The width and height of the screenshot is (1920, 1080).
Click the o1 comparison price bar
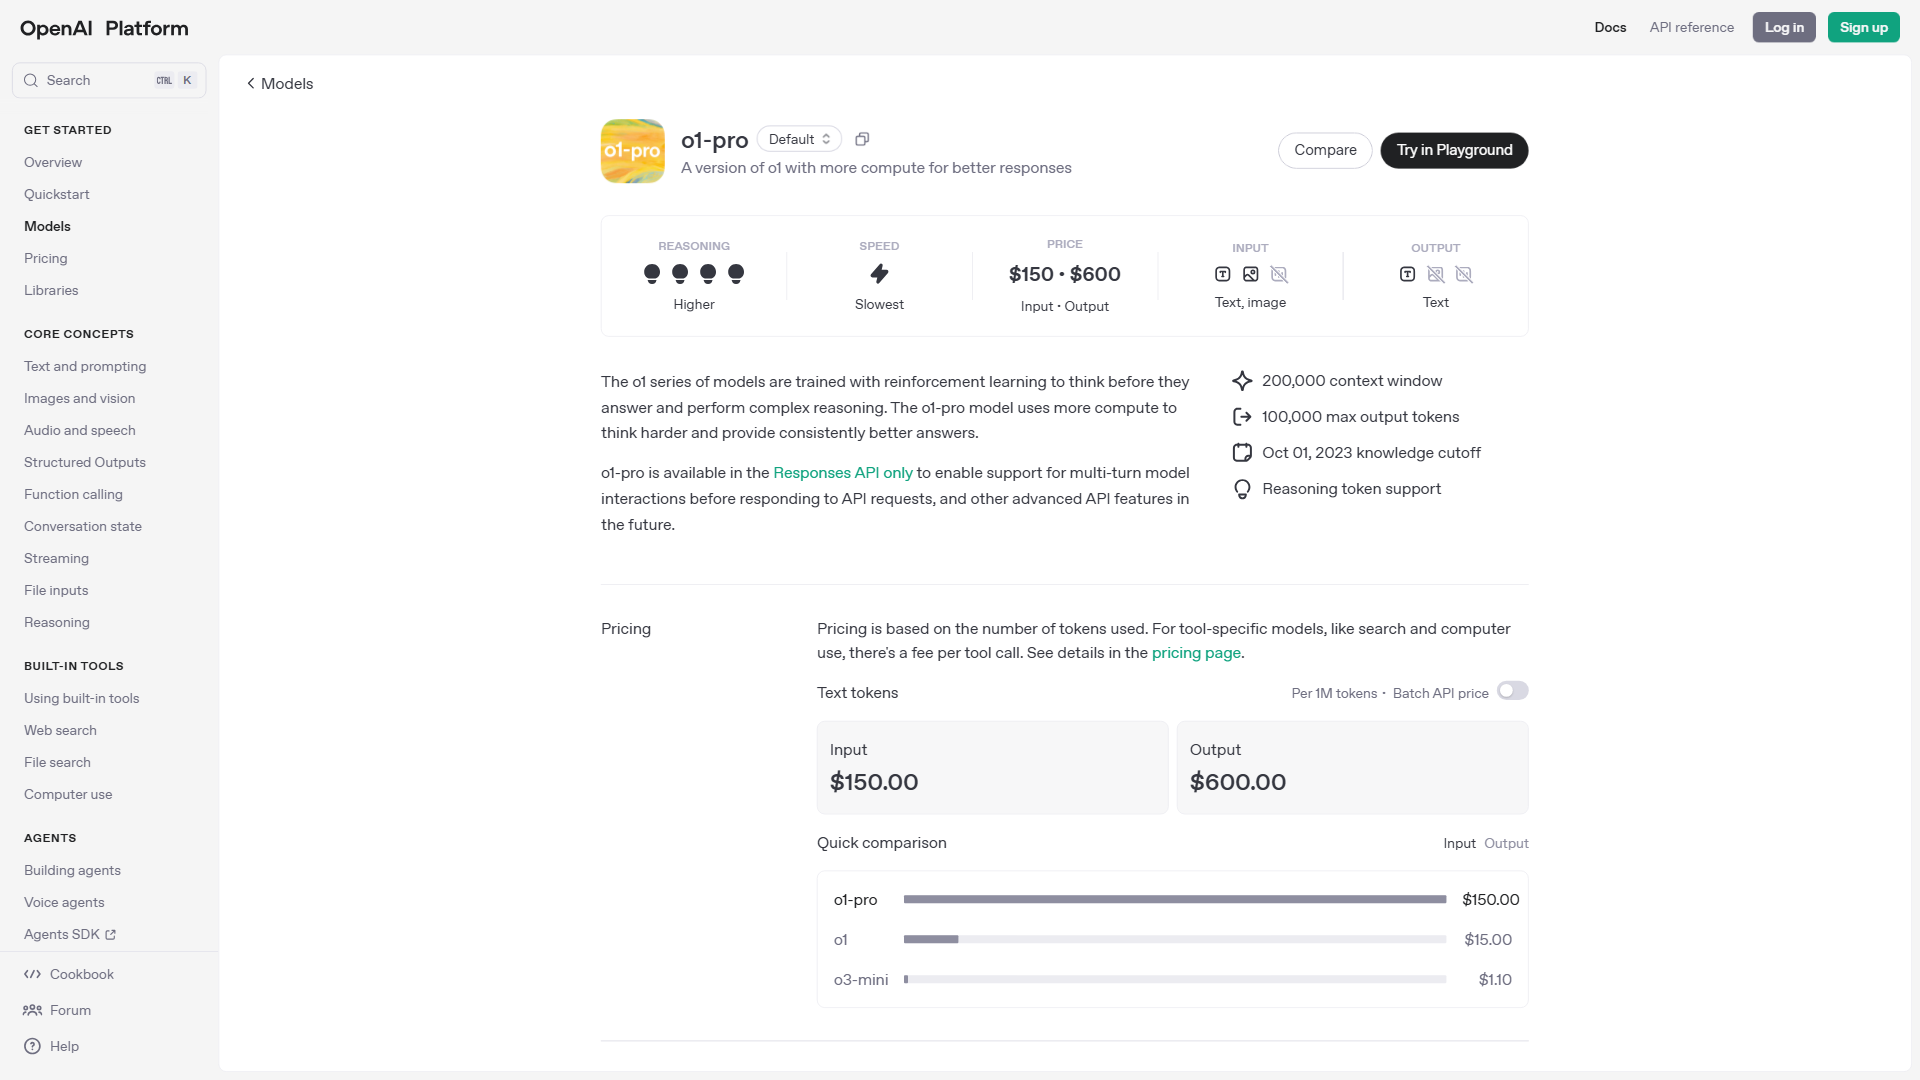[x=1175, y=939]
